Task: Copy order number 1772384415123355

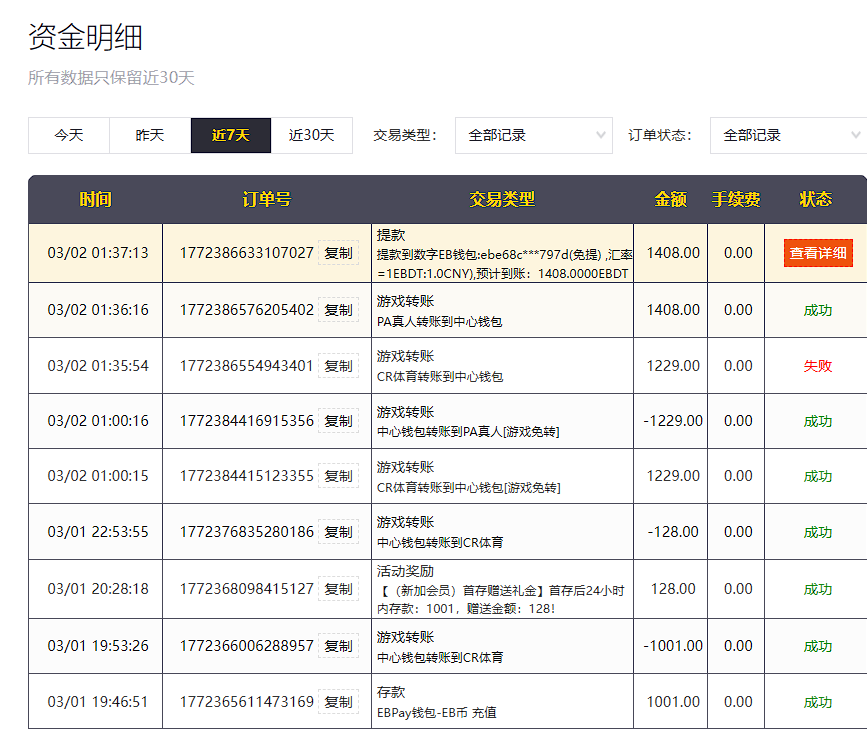Action: click(x=338, y=476)
